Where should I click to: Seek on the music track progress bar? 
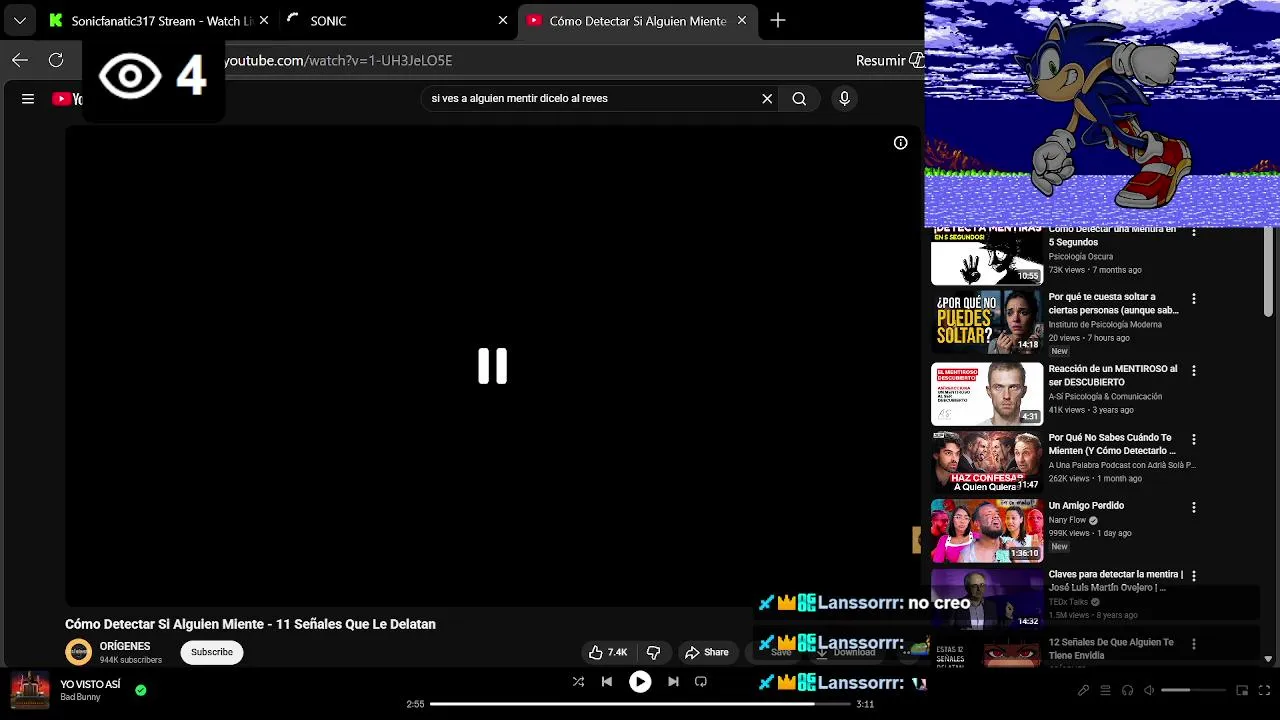640,704
